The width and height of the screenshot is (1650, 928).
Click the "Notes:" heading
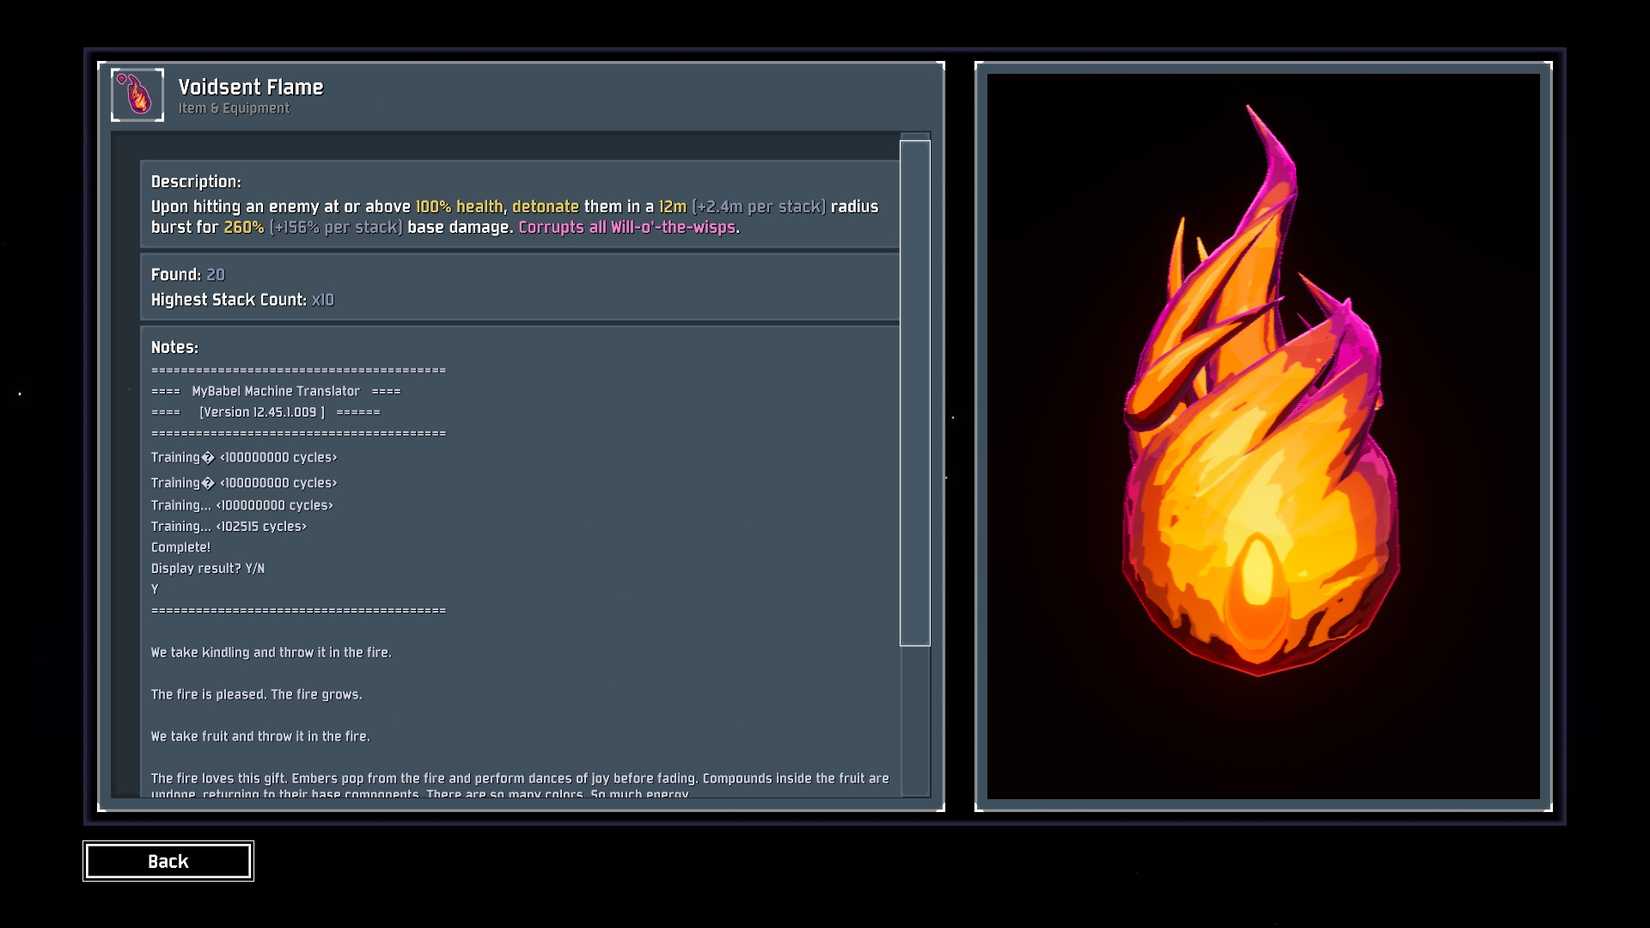175,347
